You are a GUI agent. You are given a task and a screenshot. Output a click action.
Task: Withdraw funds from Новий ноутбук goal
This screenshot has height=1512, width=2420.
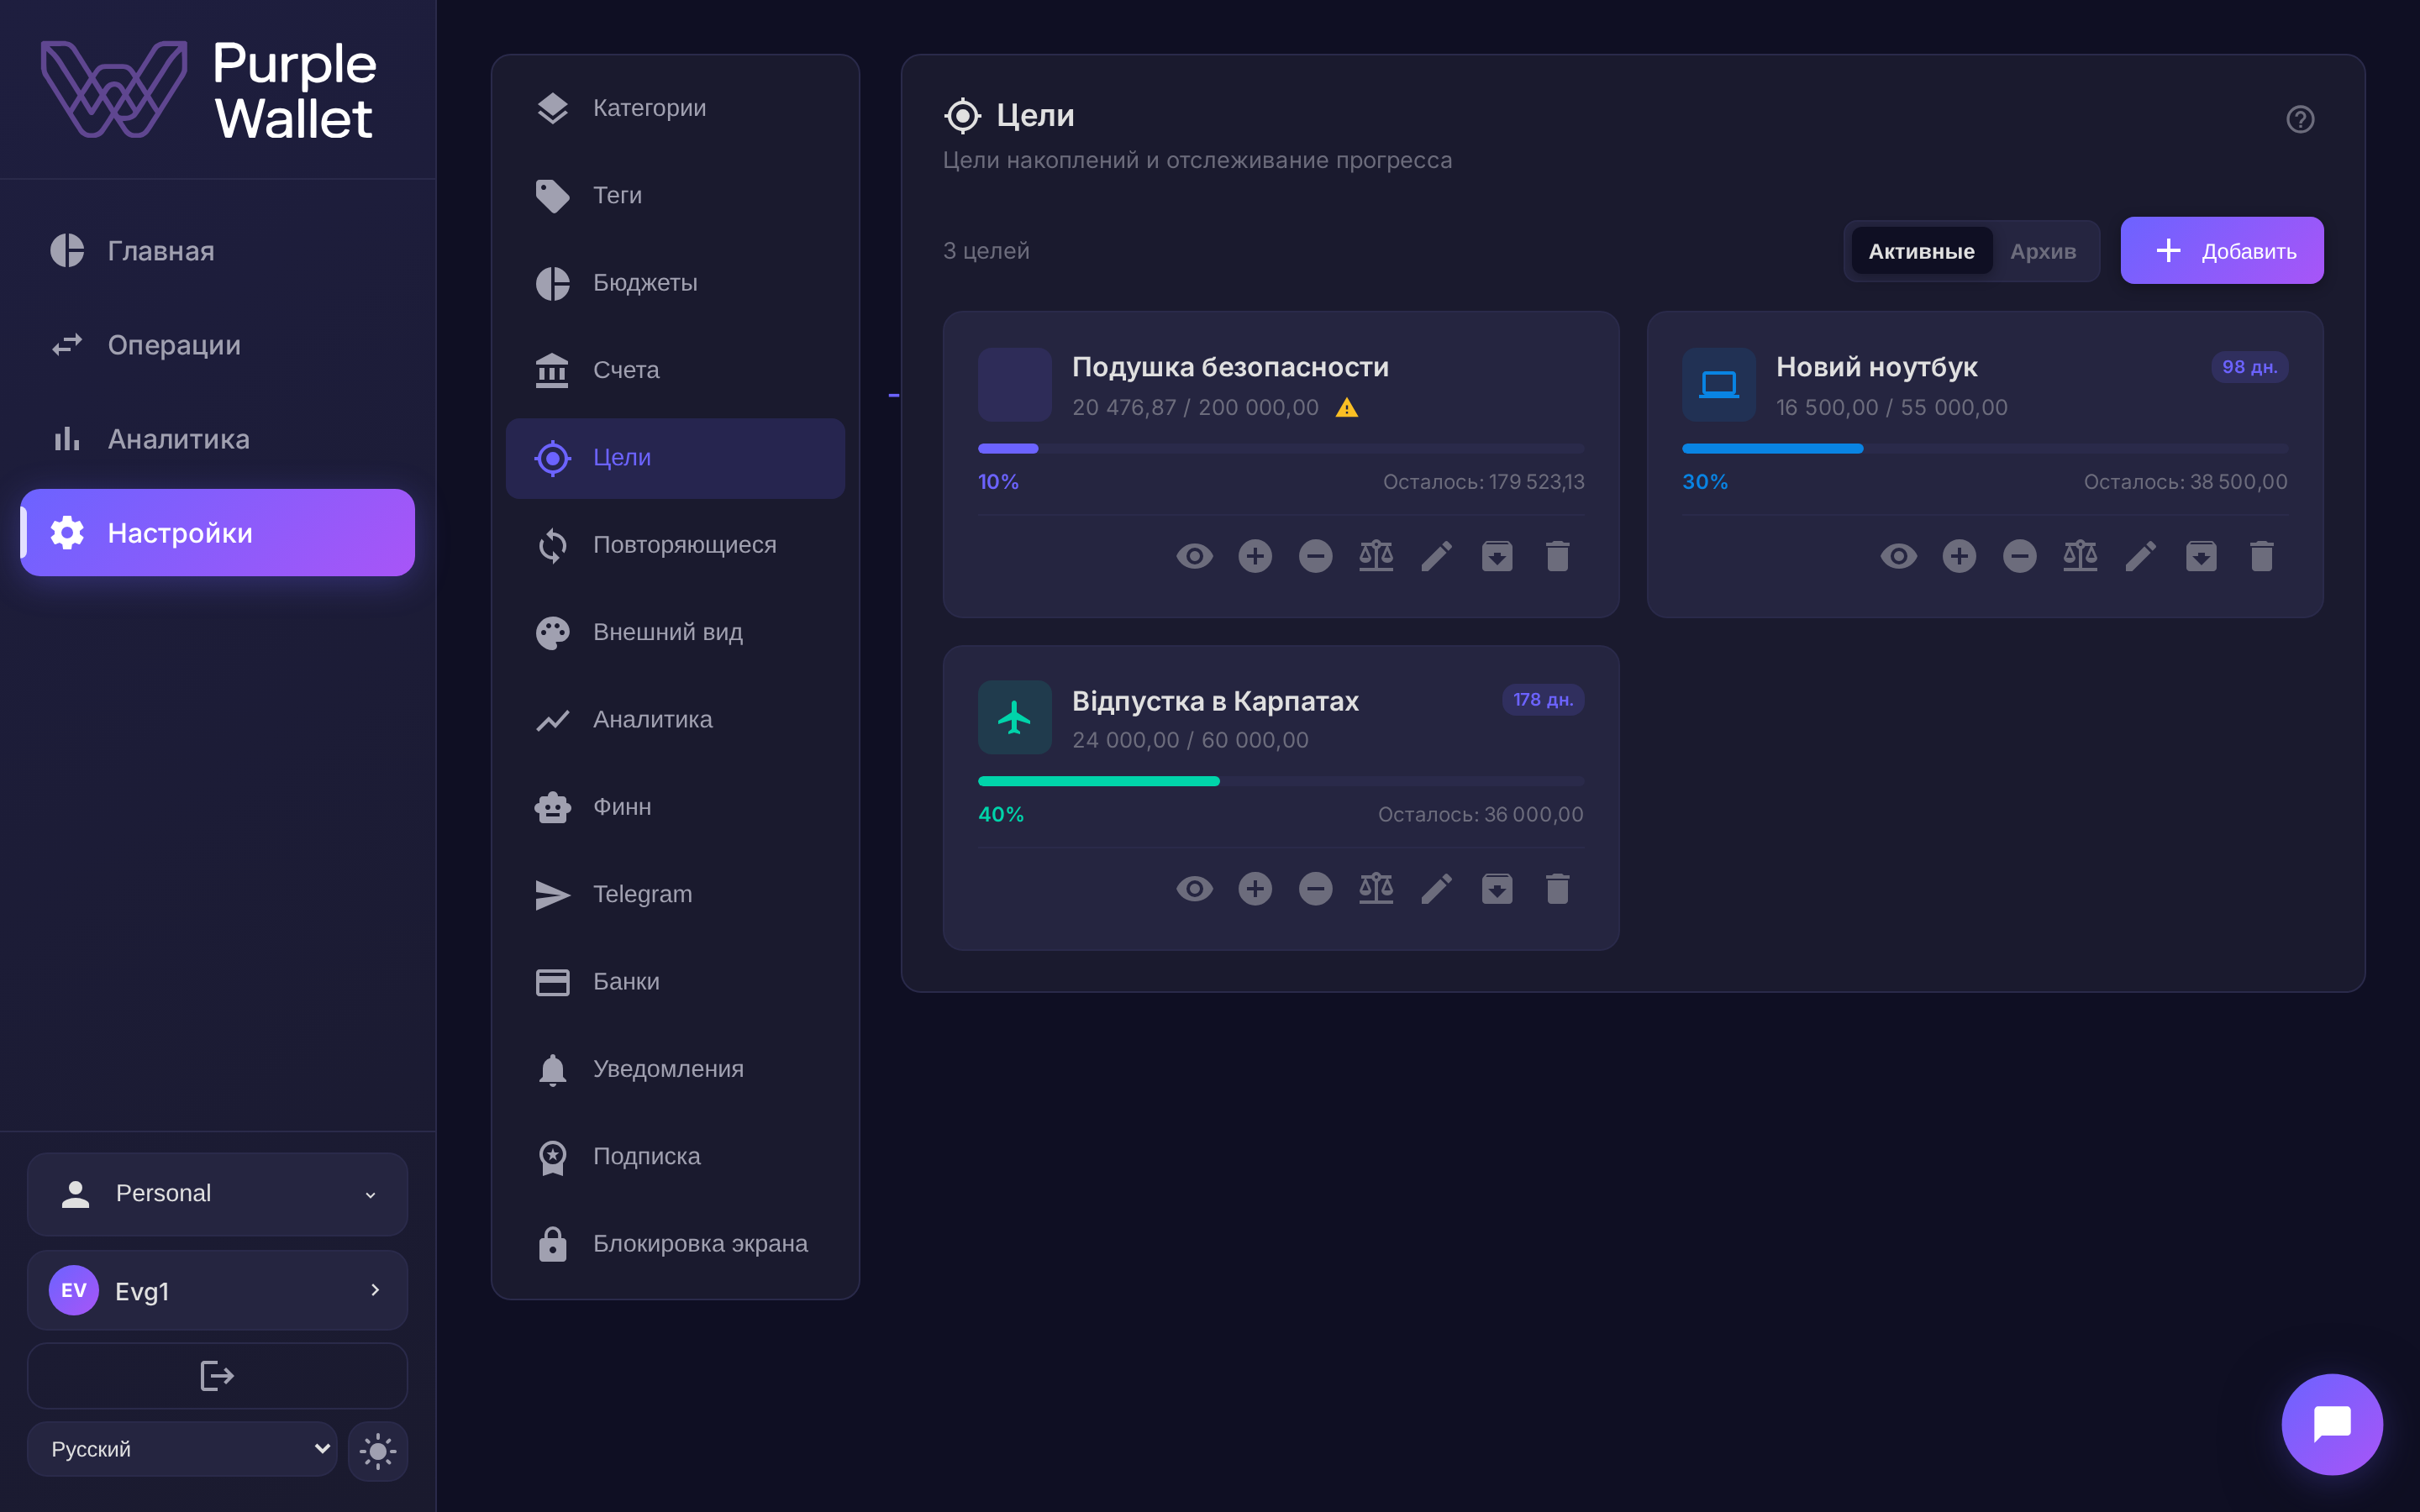point(2020,556)
